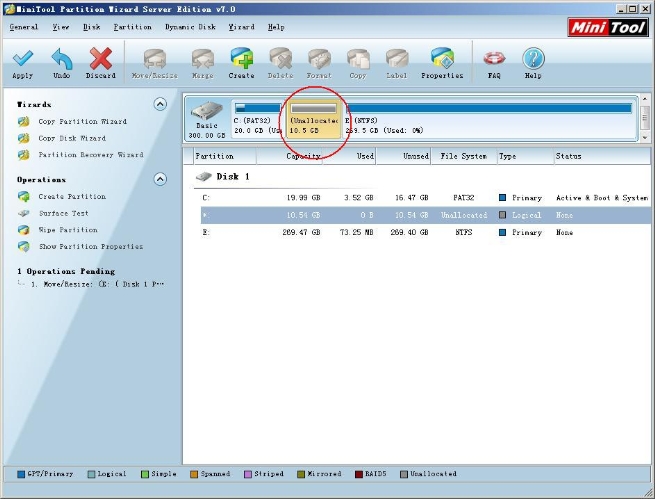This screenshot has width=655, height=499.
Task: Click the Label toolbar icon
Action: click(396, 59)
